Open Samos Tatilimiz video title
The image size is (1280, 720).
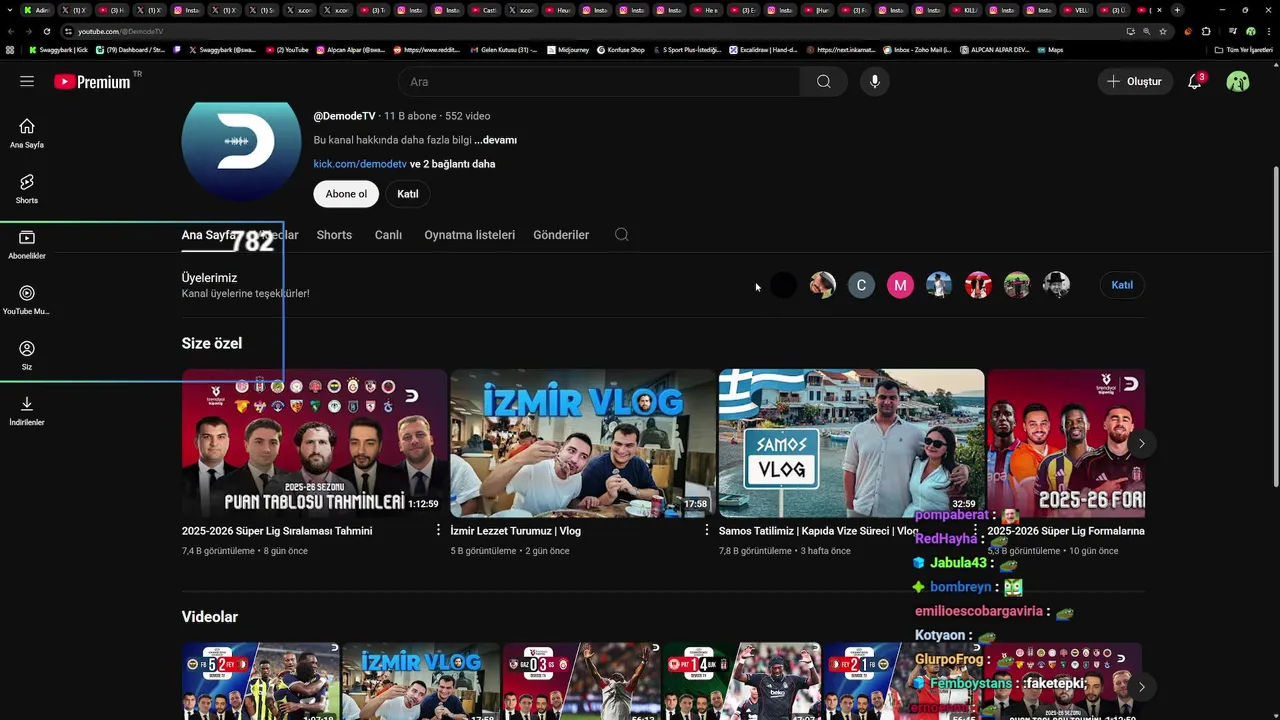click(x=818, y=531)
